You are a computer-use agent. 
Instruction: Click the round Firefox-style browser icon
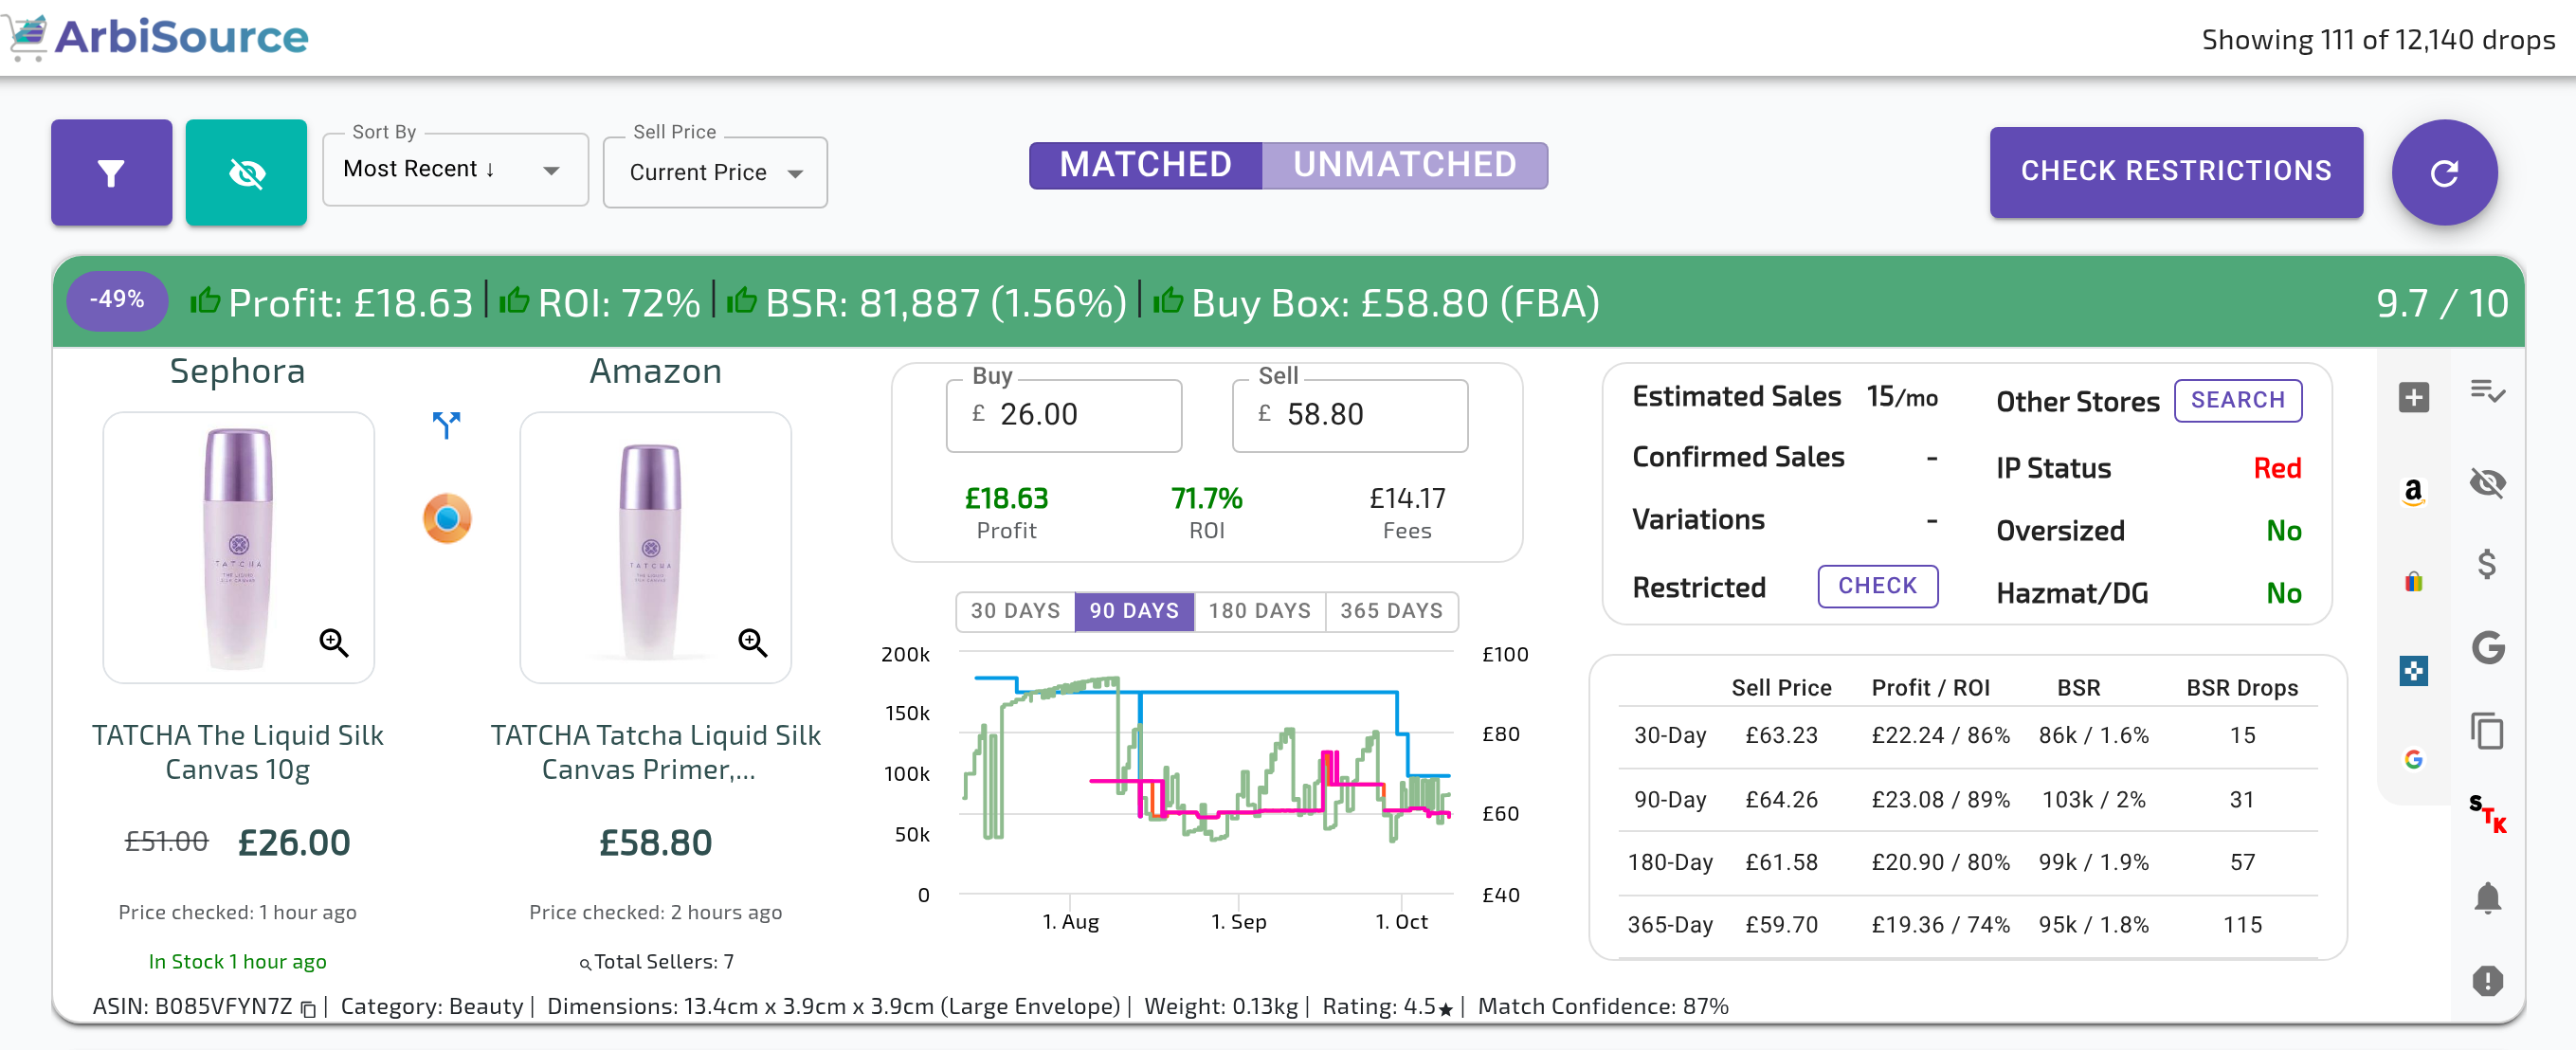point(447,518)
